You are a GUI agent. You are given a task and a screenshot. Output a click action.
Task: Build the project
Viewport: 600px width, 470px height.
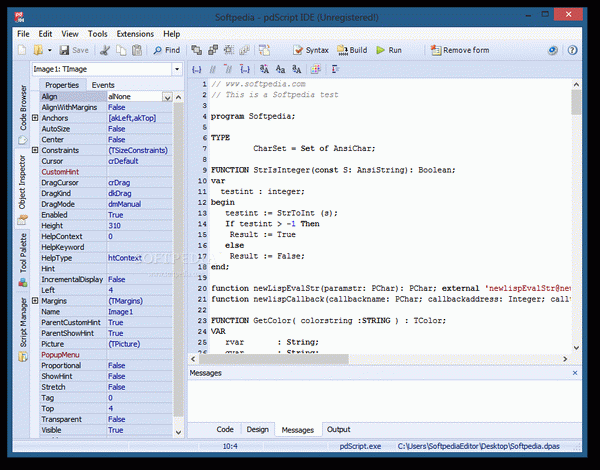[x=352, y=50]
